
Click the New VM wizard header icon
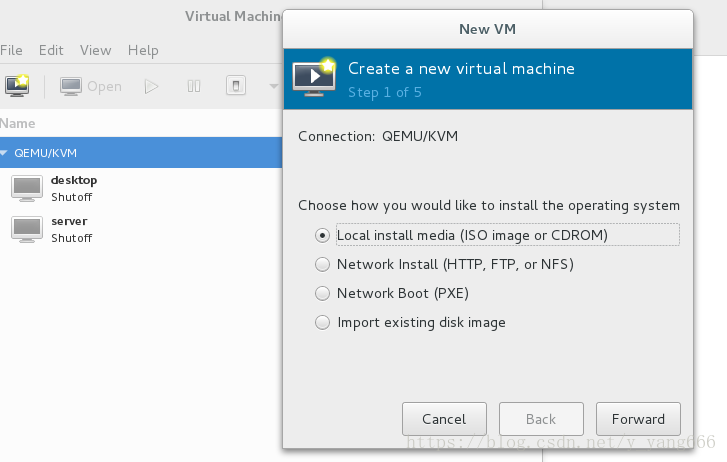point(314,77)
